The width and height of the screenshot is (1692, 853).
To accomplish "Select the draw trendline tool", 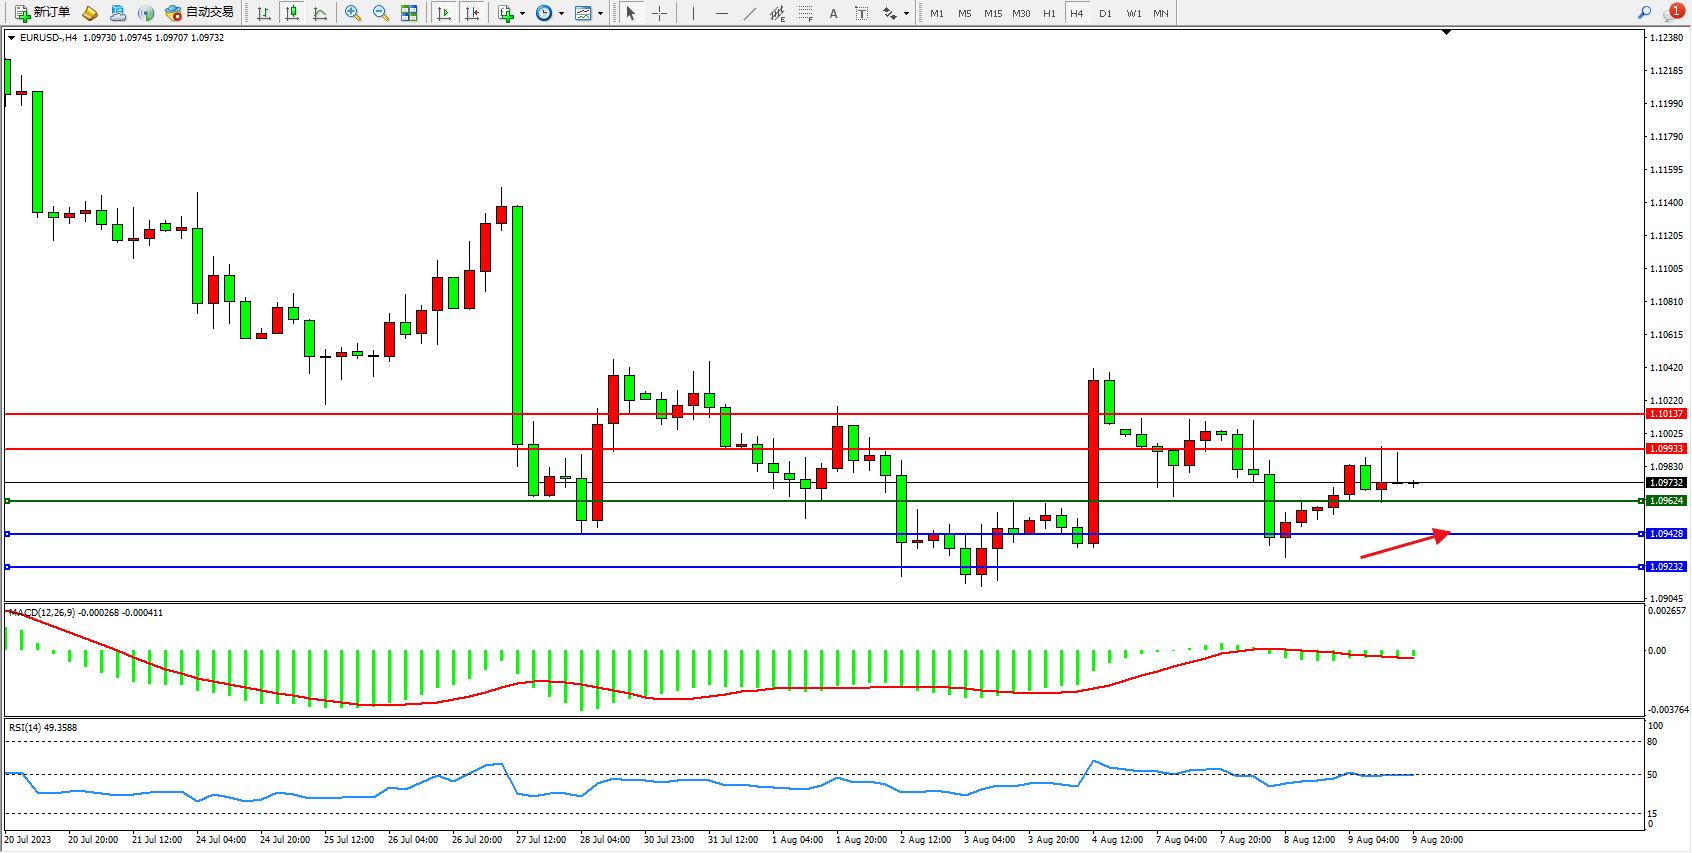I will [x=750, y=13].
